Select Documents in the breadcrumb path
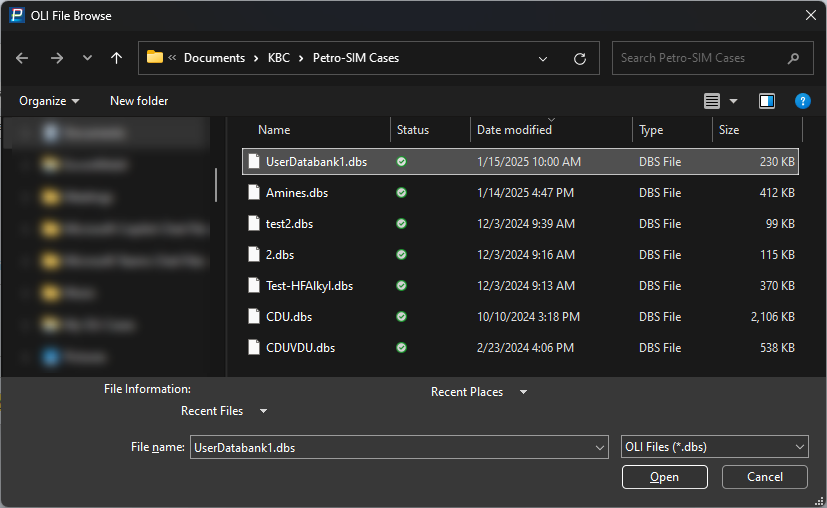Image resolution: width=827 pixels, height=508 pixels. 214,58
